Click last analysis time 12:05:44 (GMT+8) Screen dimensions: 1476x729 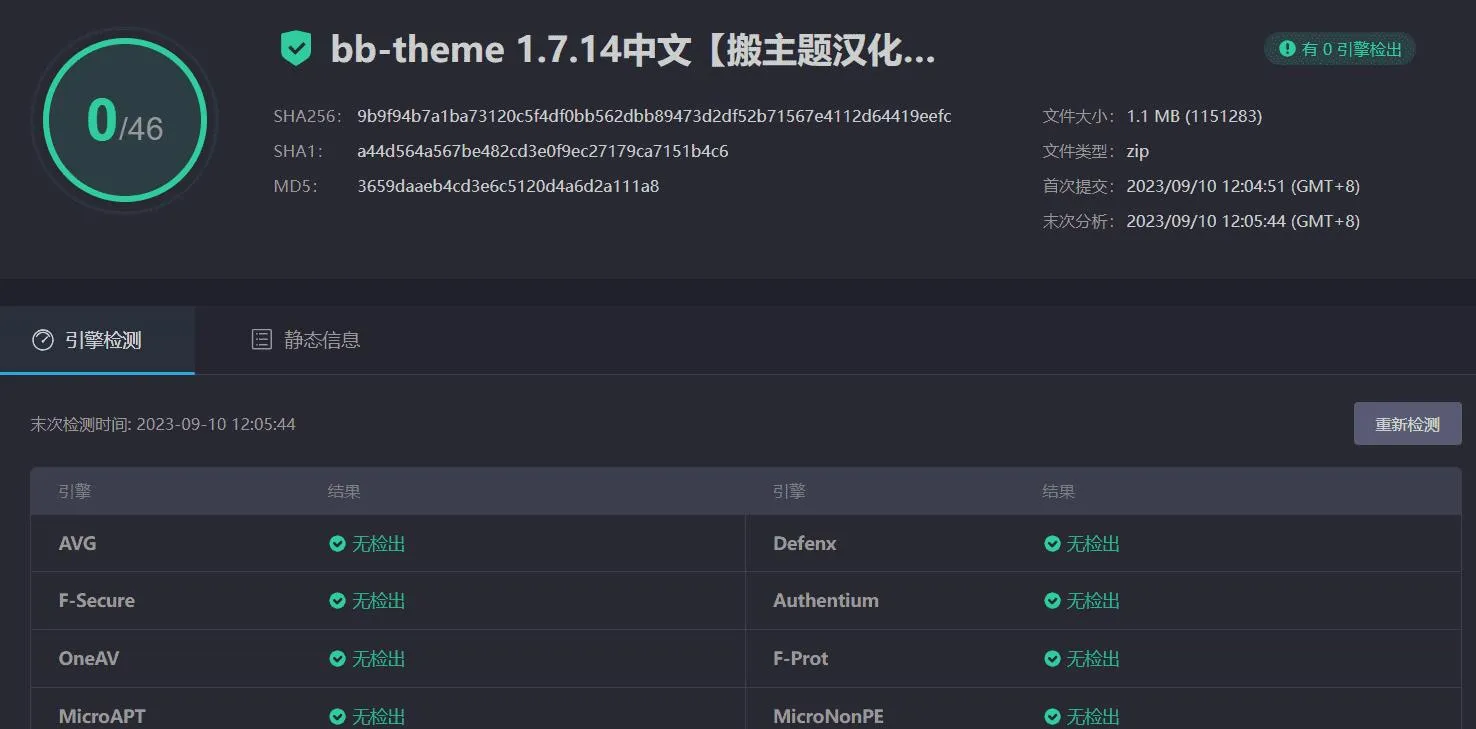tap(1243, 221)
